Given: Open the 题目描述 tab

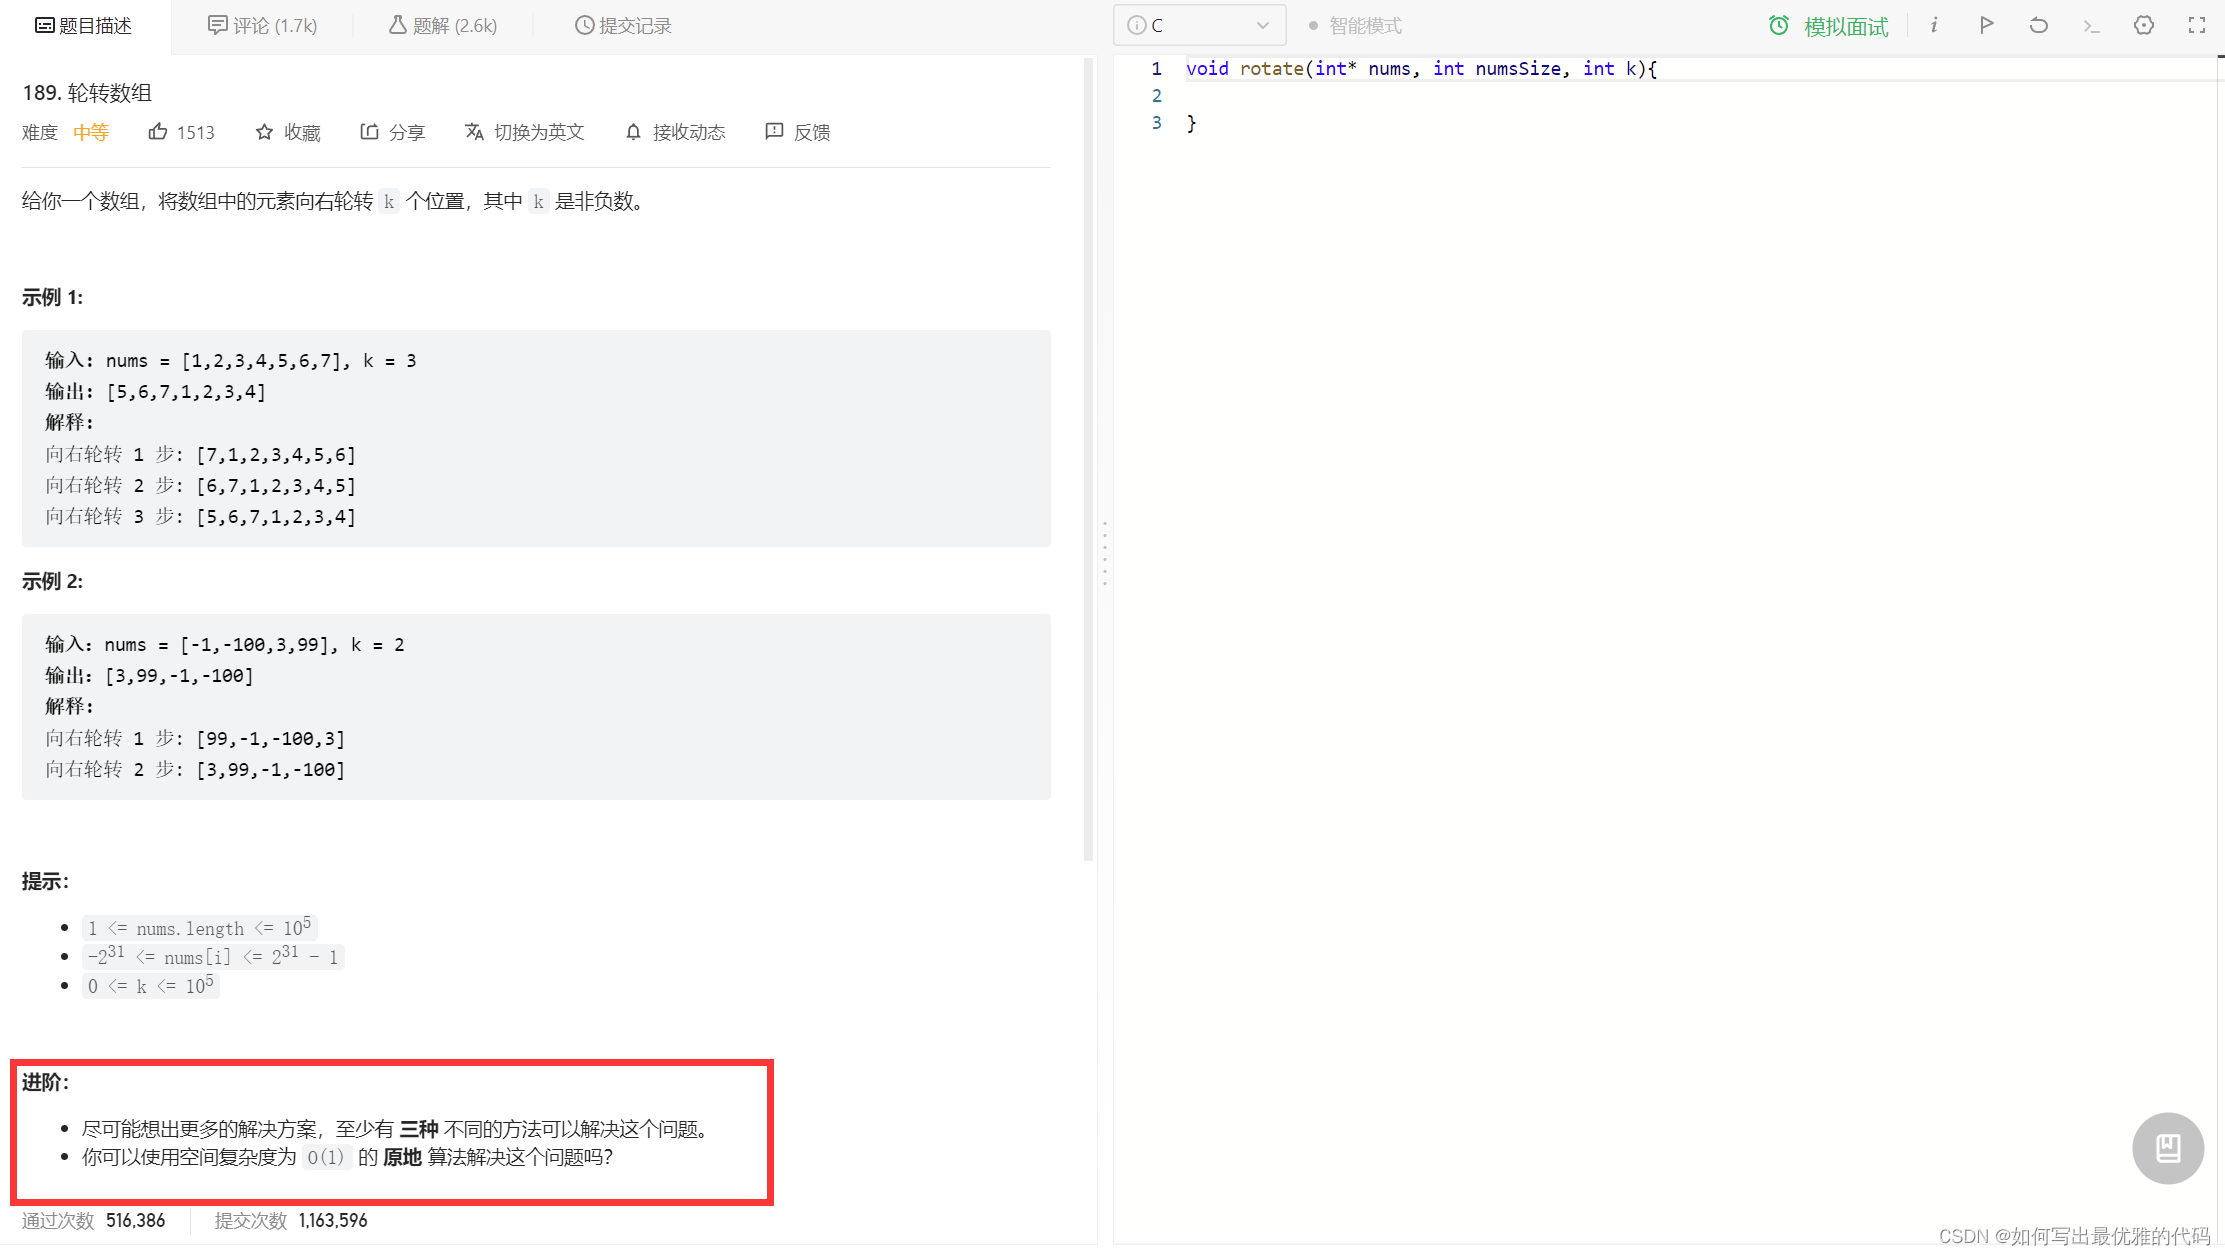Looking at the screenshot, I should 84,26.
